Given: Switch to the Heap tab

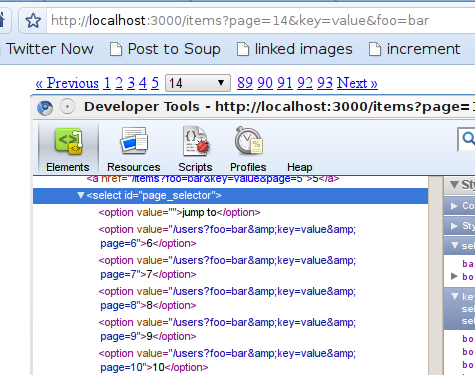Looking at the screenshot, I should pos(299,167).
